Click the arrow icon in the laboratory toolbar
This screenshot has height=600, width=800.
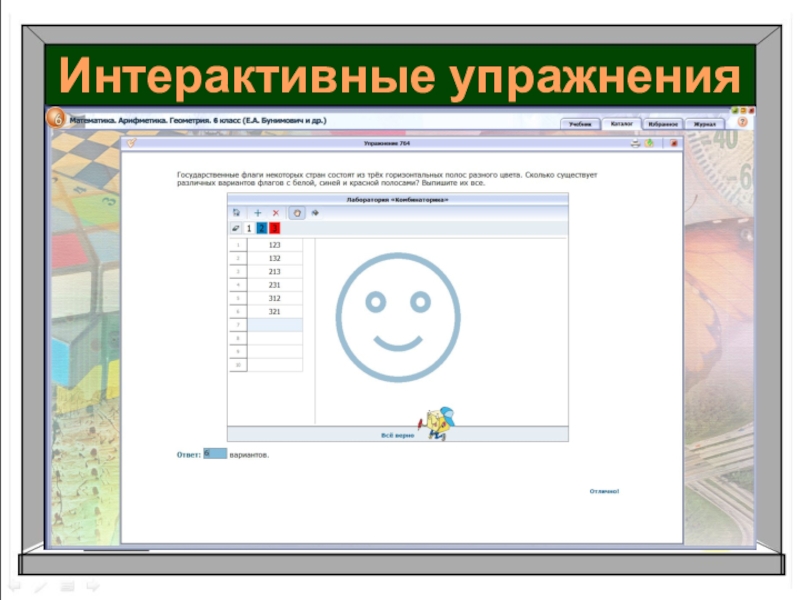(315, 213)
